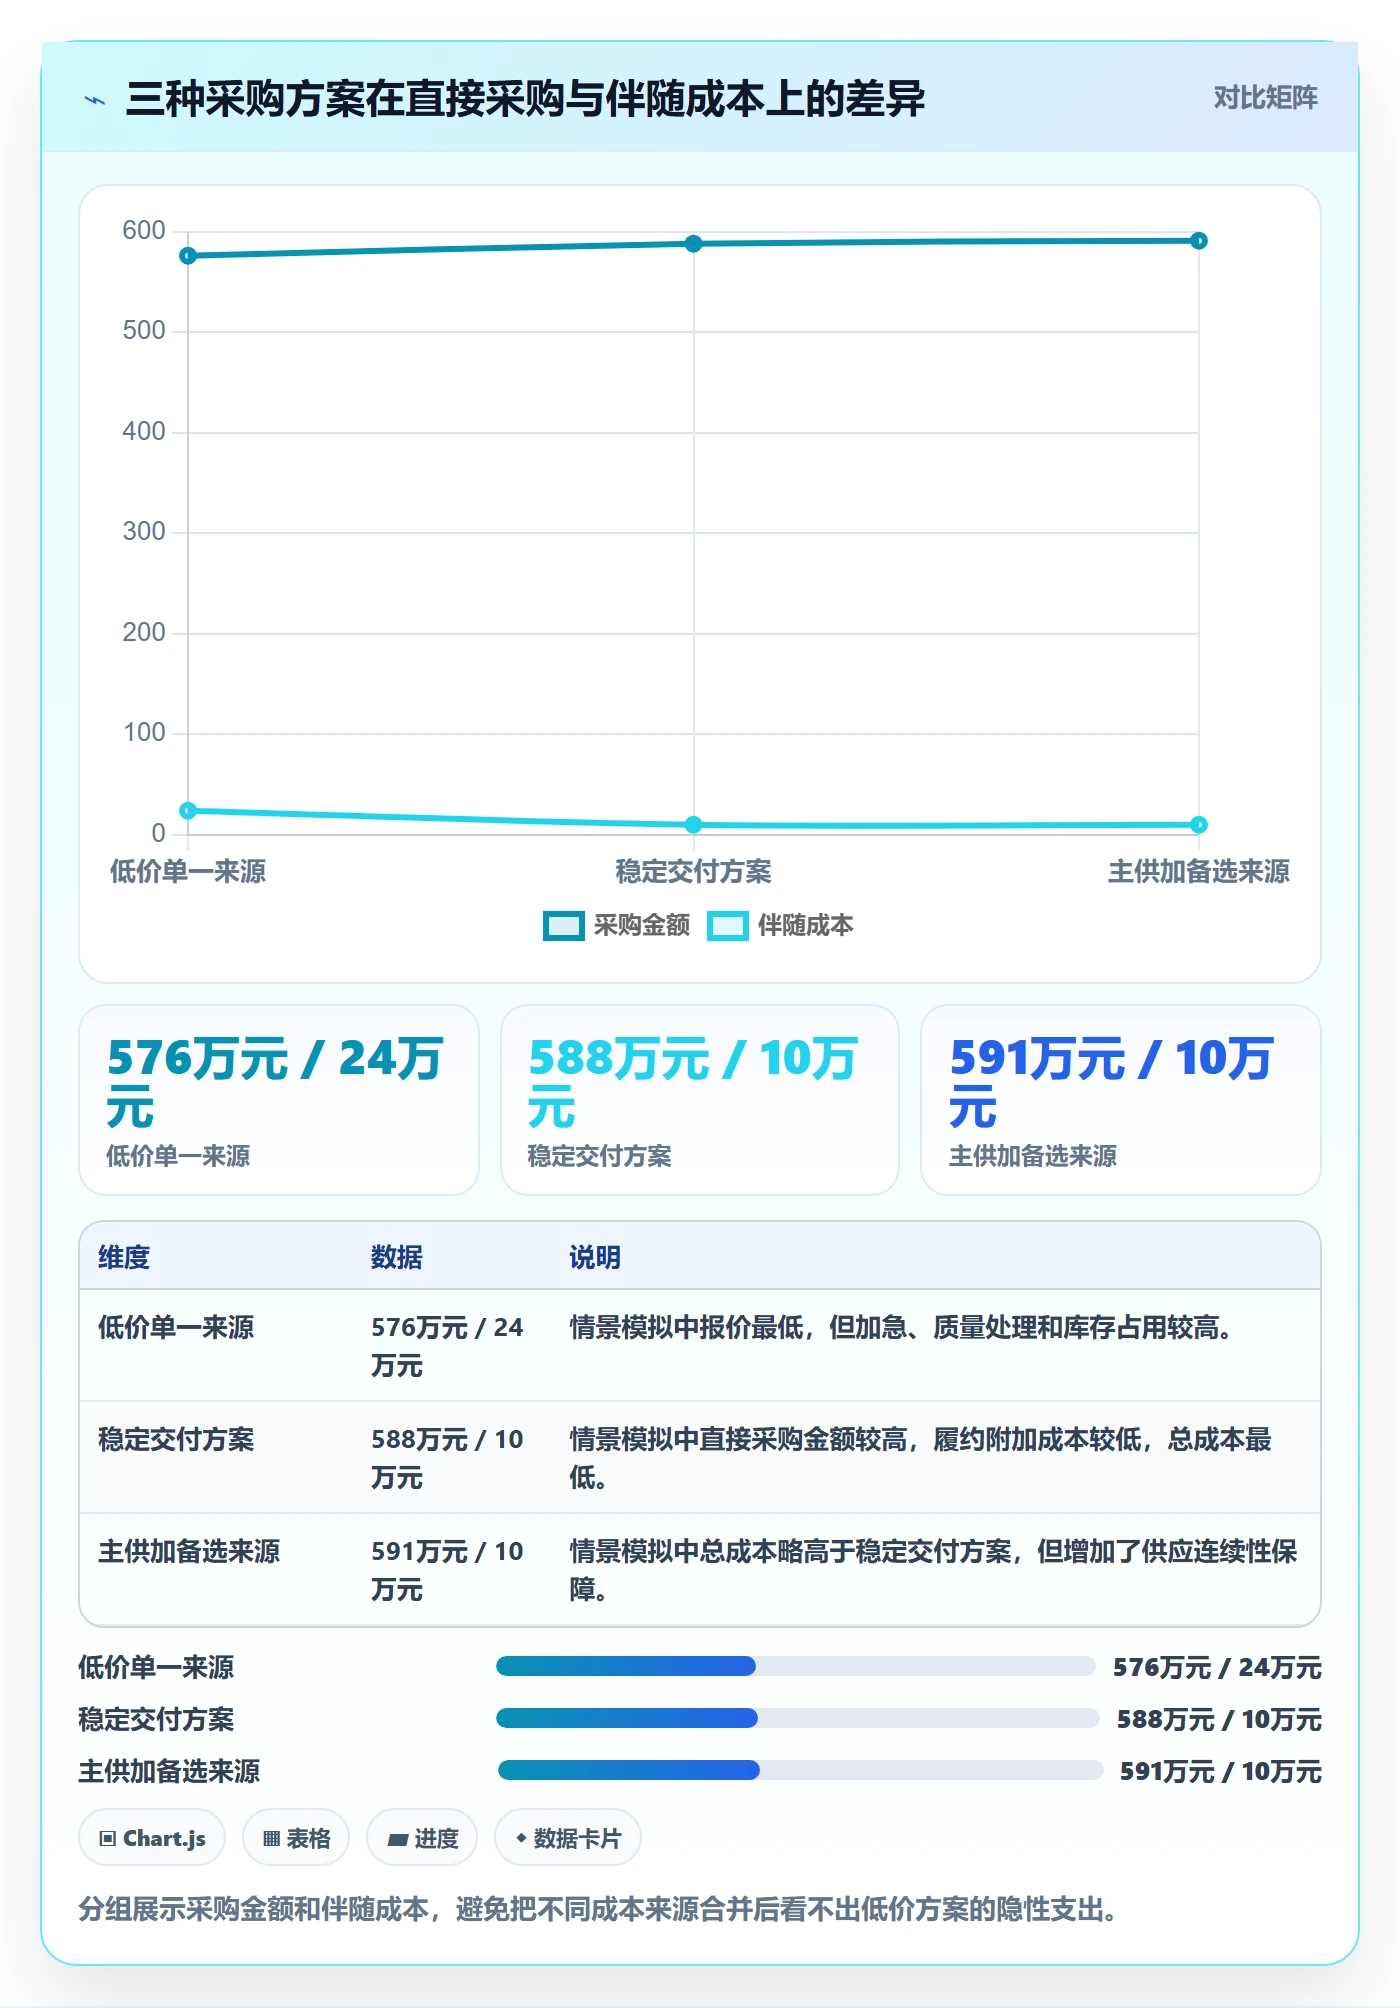Select the 稳定交付方案 table row name
Image resolution: width=1400 pixels, height=2008 pixels.
tap(176, 1439)
